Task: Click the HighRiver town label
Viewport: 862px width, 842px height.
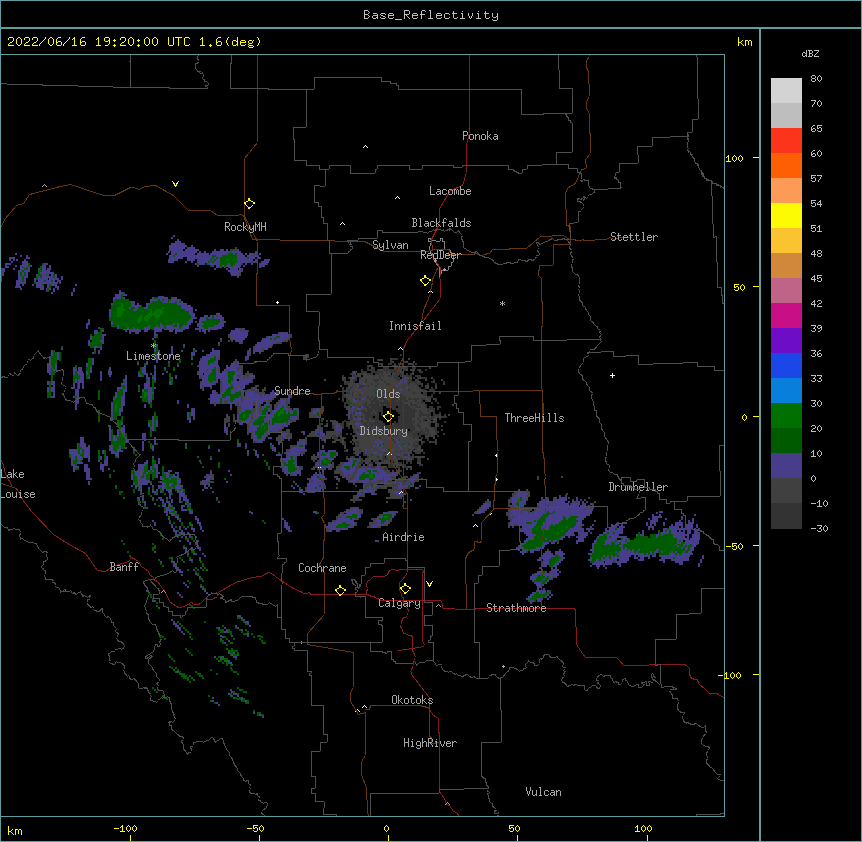Action: (430, 743)
